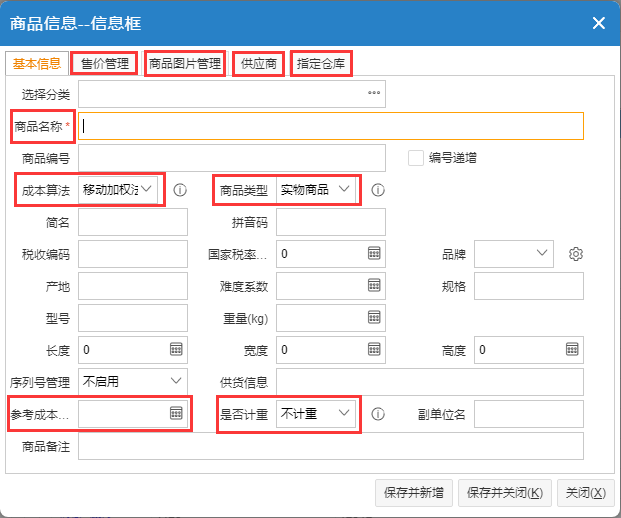Open calculator for 国家税率 field
This screenshot has width=621, height=518.
[374, 253]
